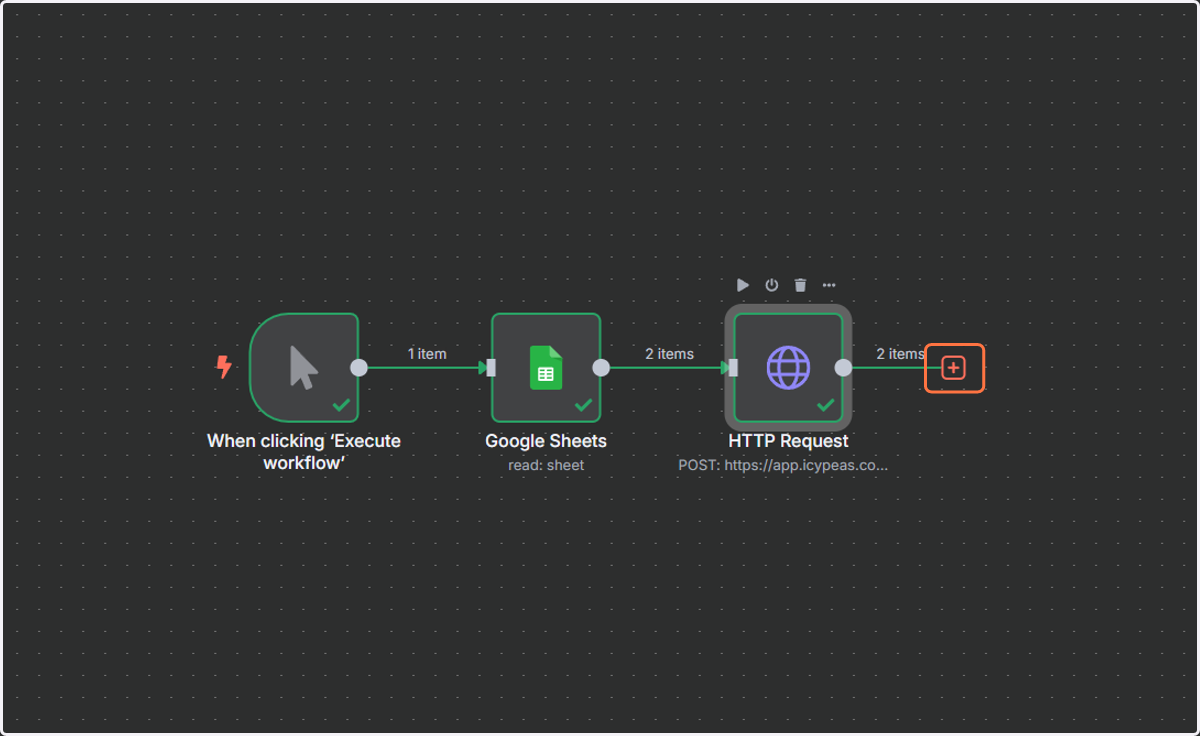1200x736 pixels.
Task: Click the output connector of HTTP Request node
Action: coord(844,368)
